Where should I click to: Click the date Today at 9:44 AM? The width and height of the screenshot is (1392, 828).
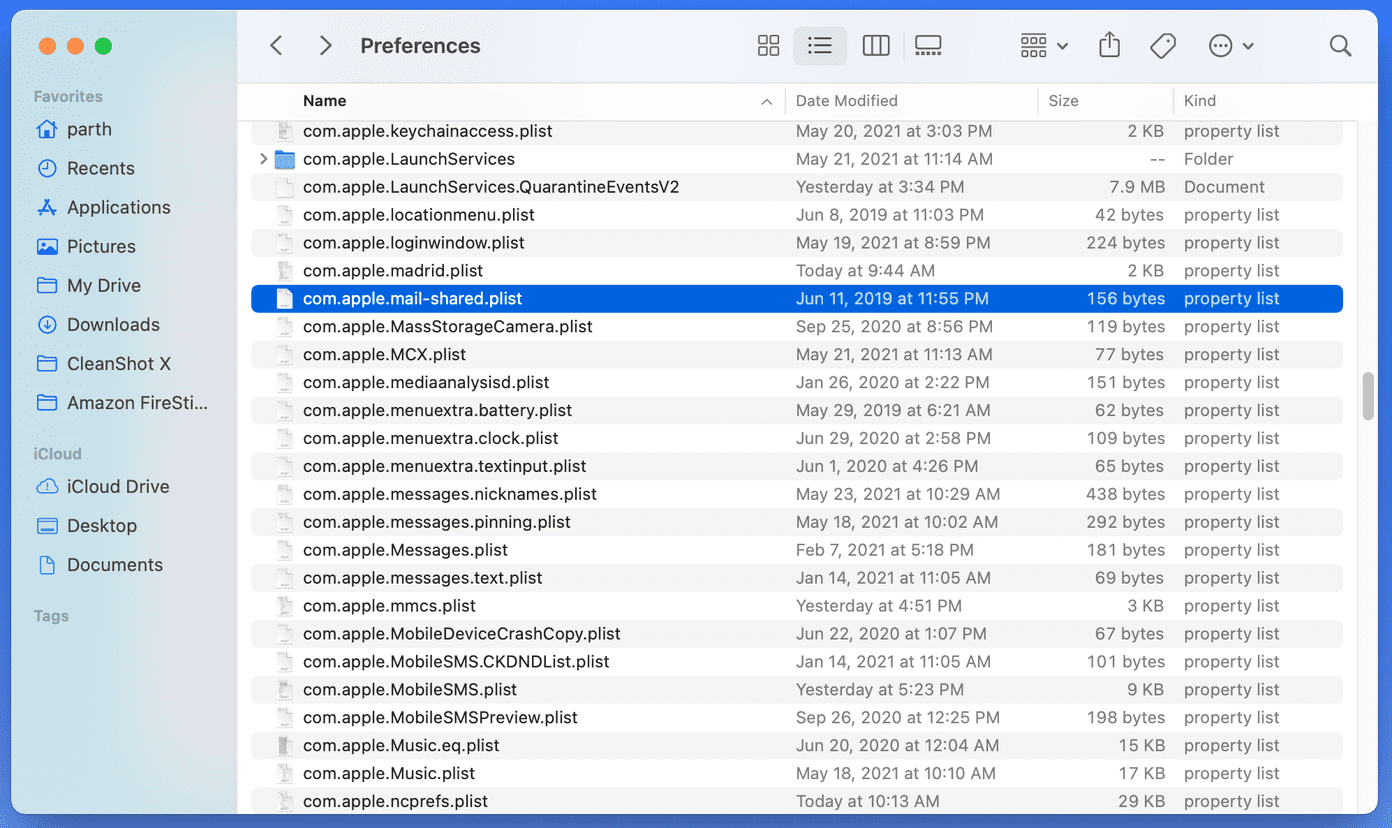(865, 271)
